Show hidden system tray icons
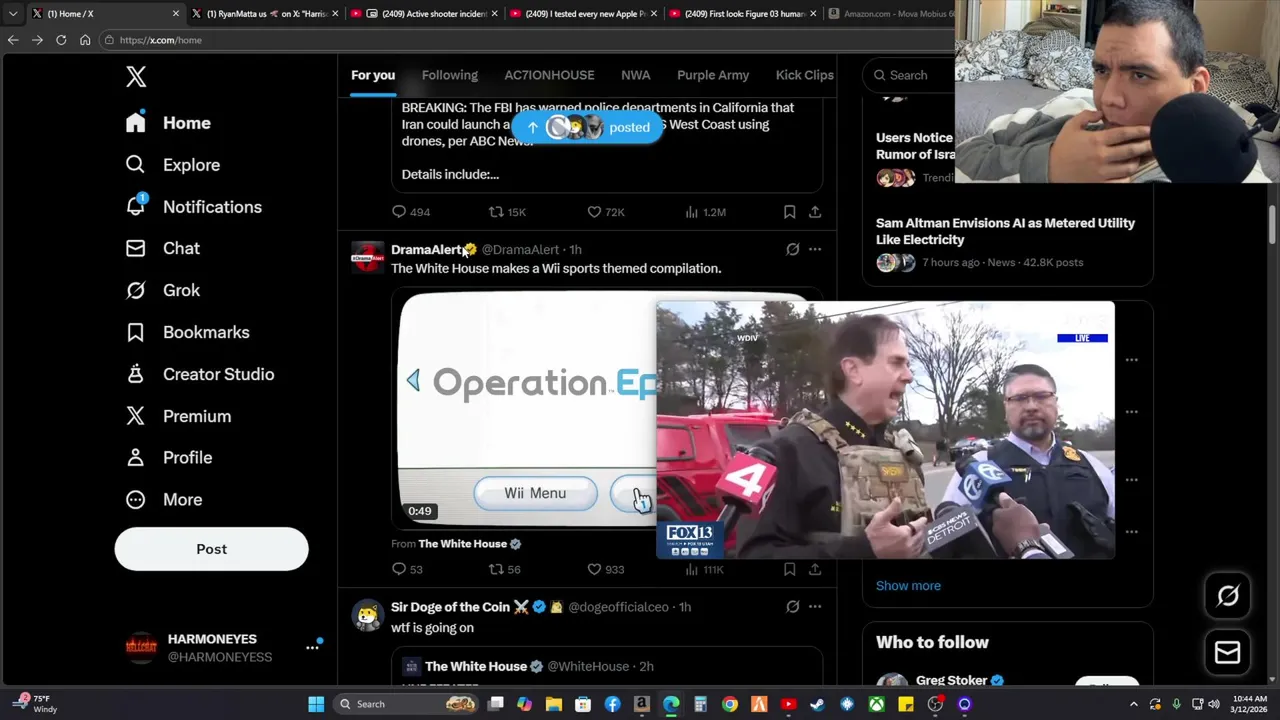The image size is (1280, 720). pos(1133,704)
